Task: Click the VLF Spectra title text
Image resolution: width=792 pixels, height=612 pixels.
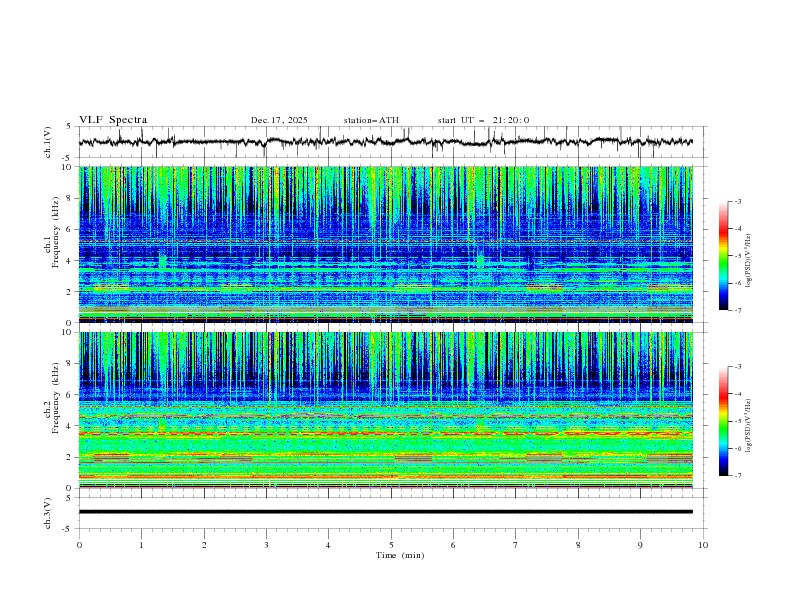Action: (113, 120)
